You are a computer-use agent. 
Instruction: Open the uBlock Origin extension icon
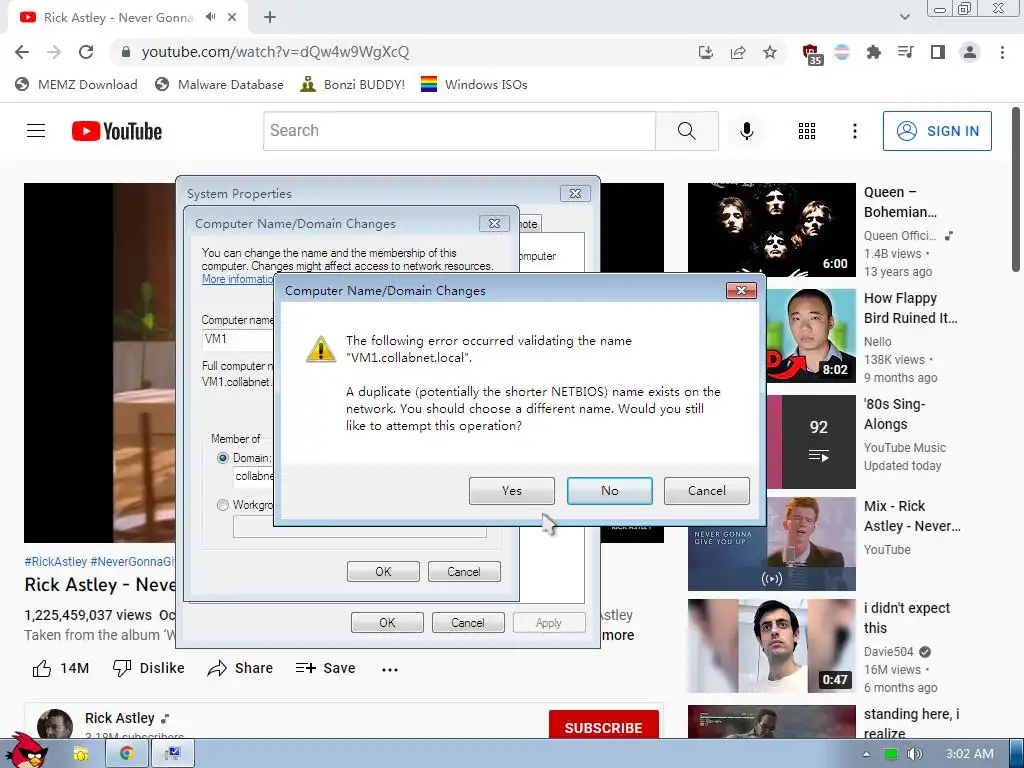pos(812,54)
